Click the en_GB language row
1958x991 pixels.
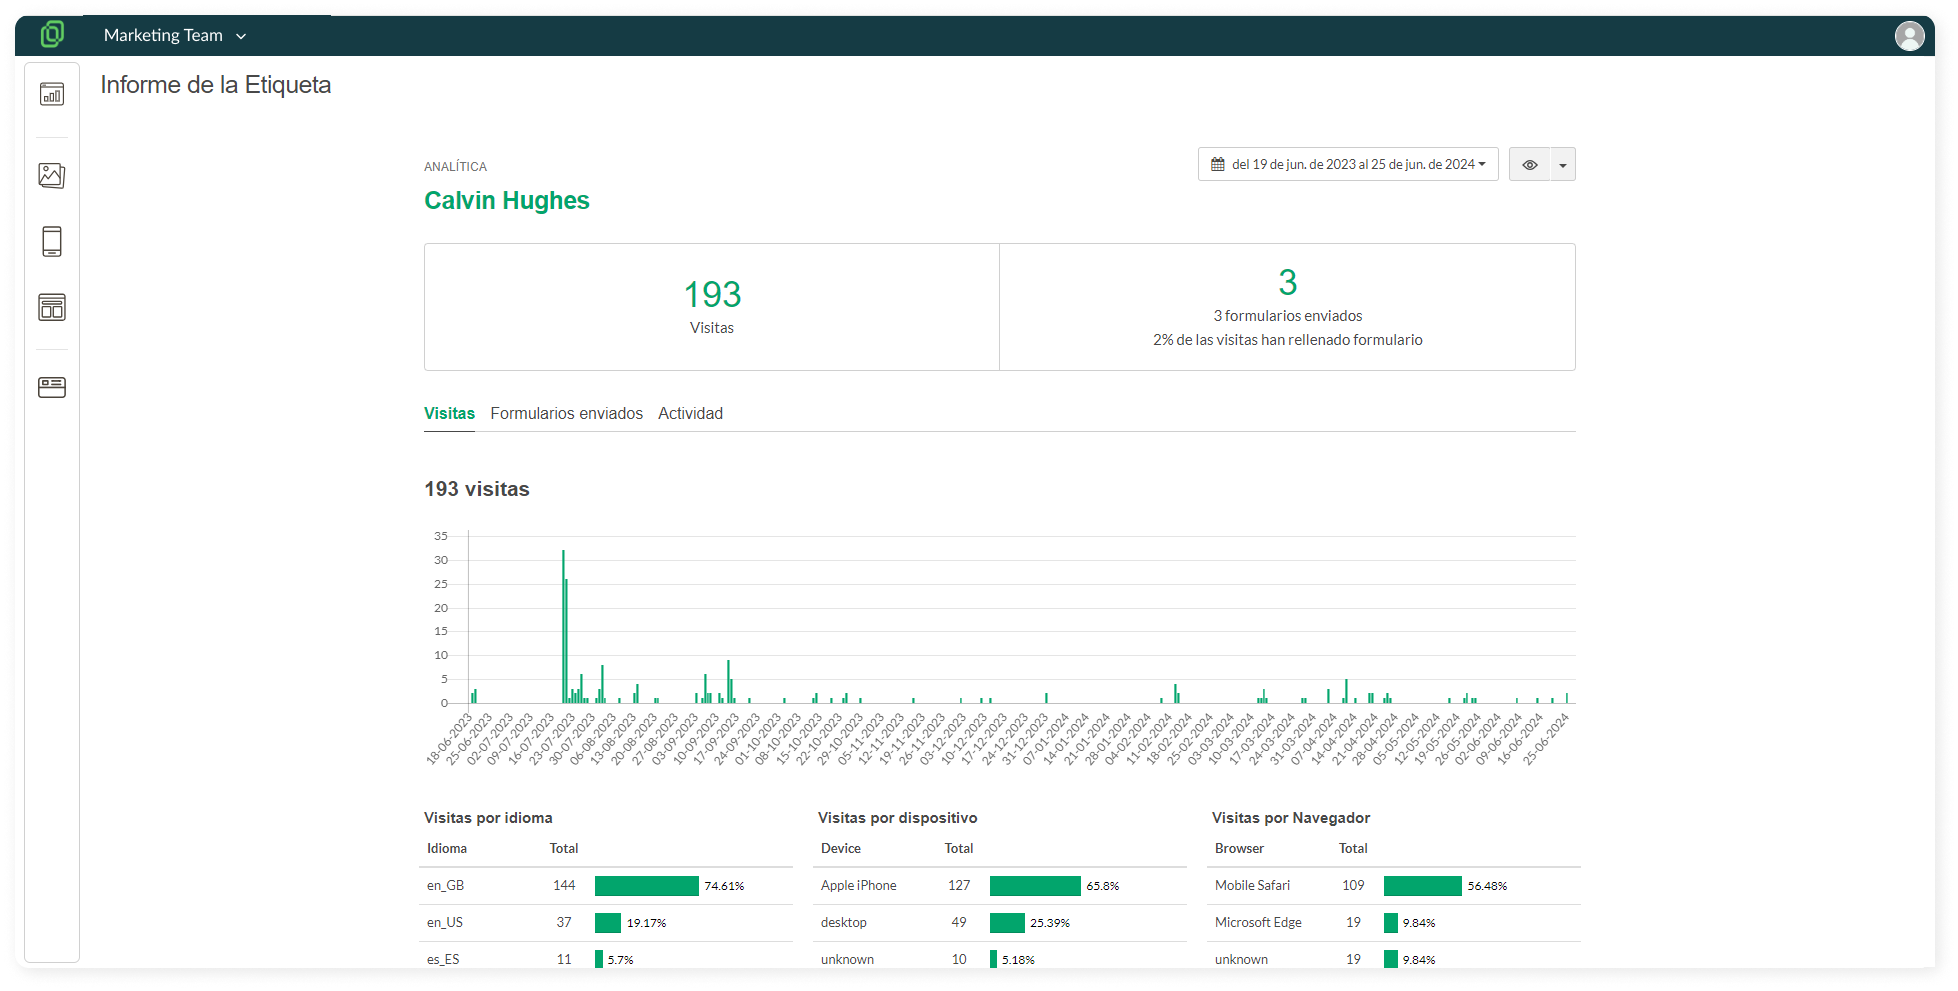[606, 886]
